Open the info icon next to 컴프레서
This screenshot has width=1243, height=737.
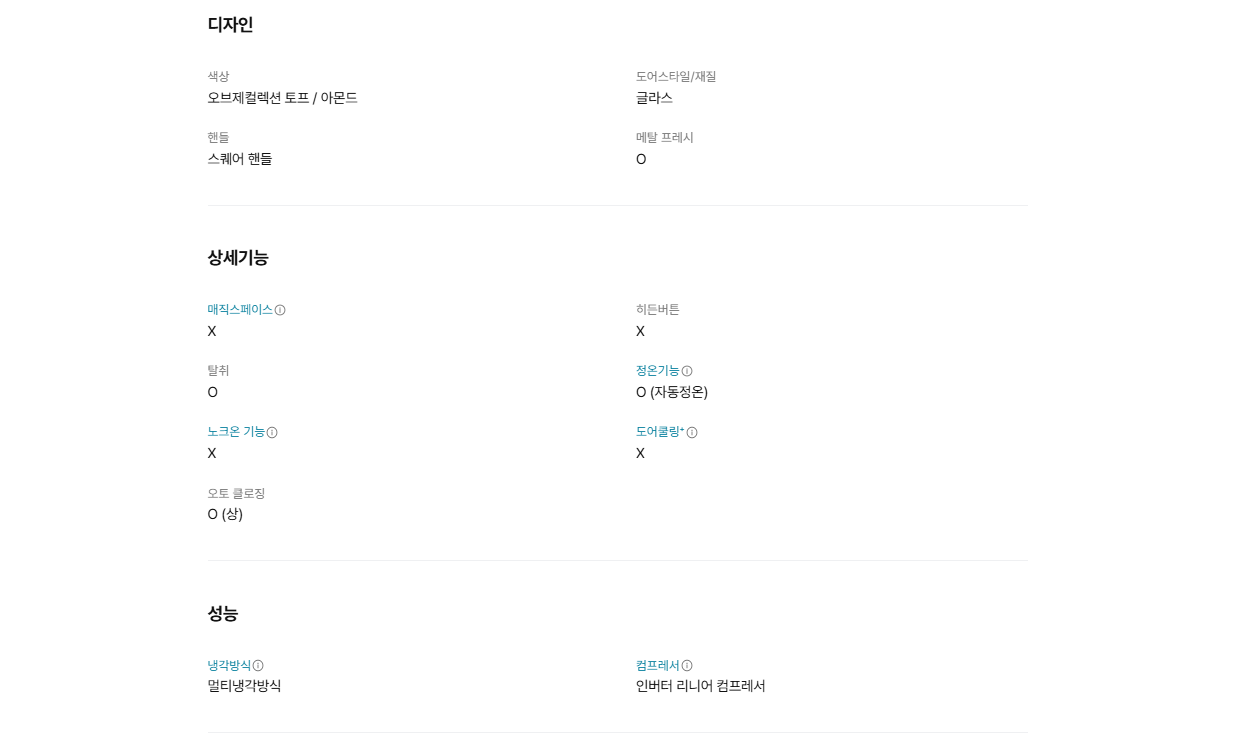687,665
